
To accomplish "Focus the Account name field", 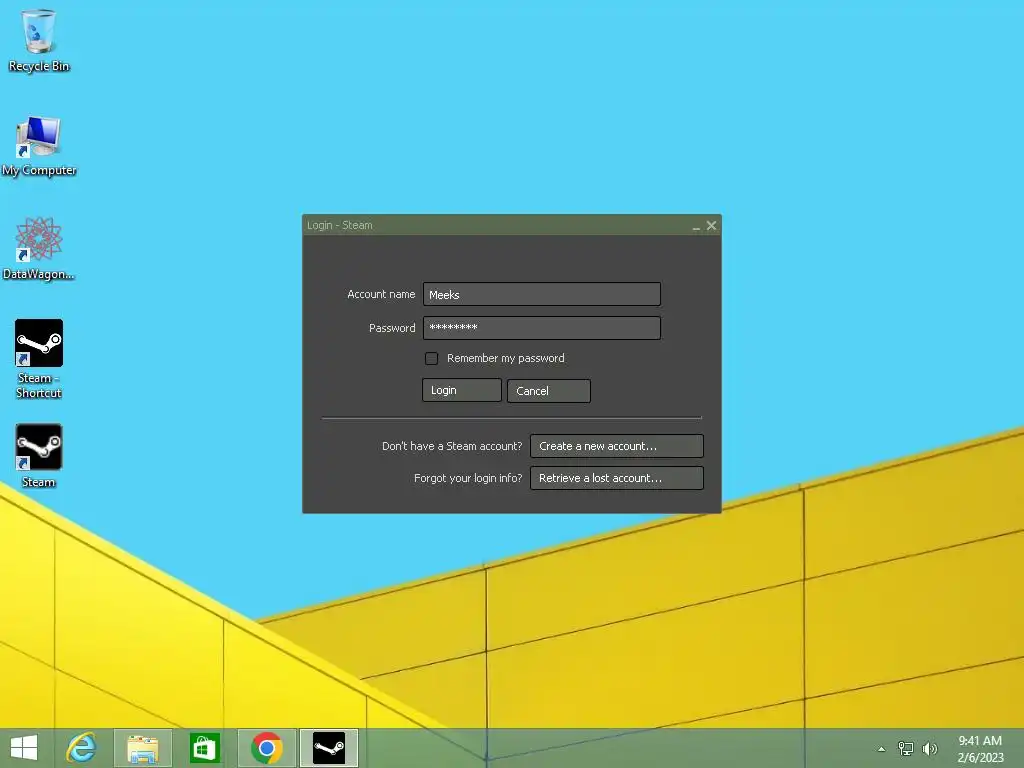I will (541, 294).
